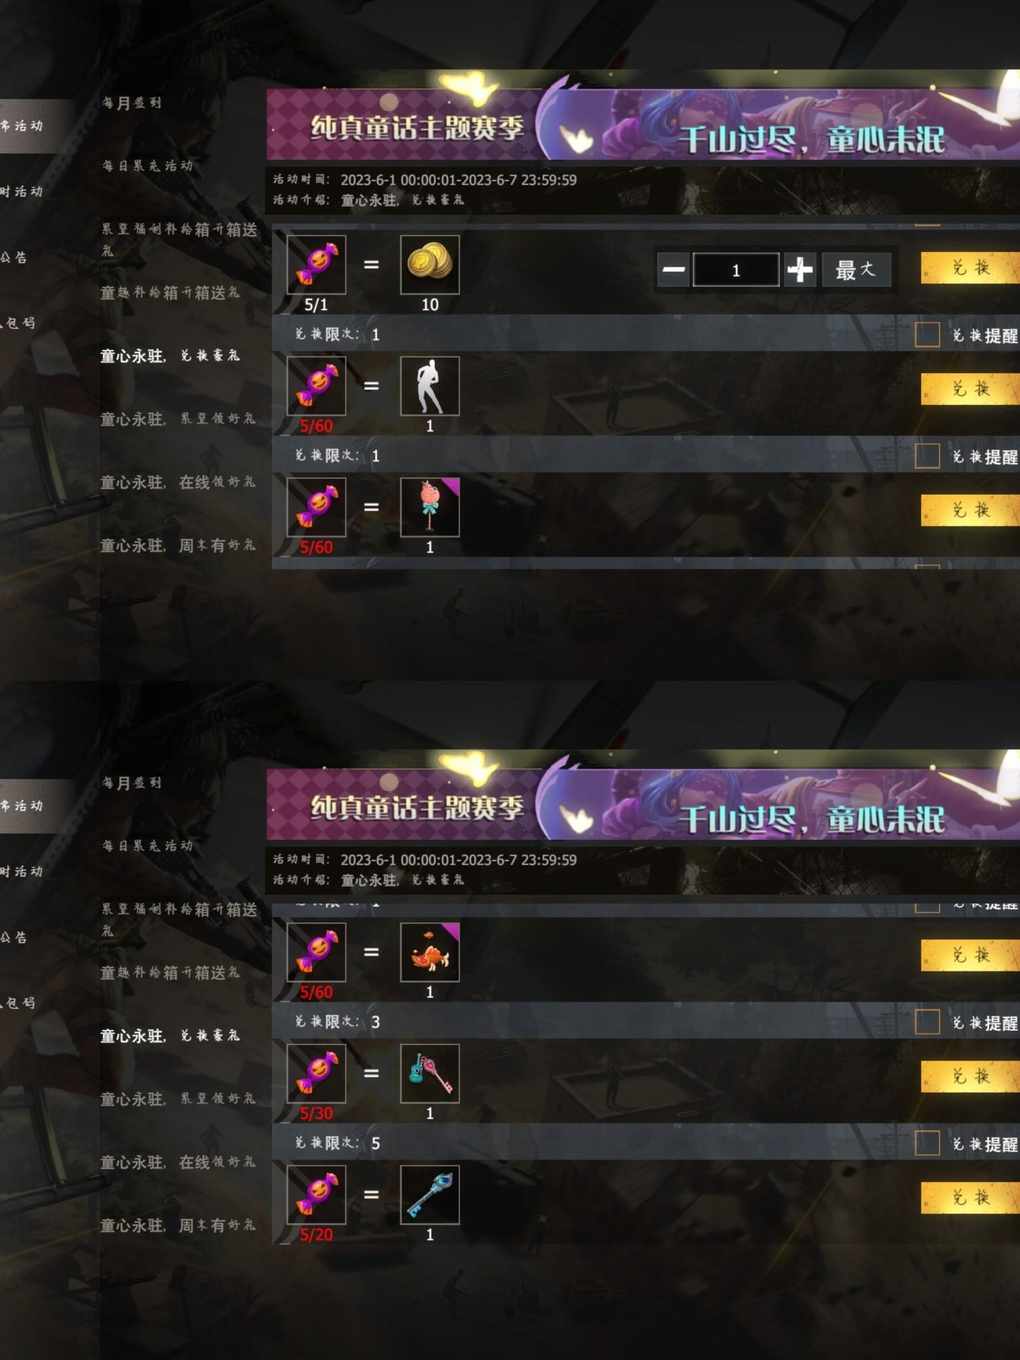Set the quantity to maximum with 最大
This screenshot has height=1360, width=1020.
(856, 270)
